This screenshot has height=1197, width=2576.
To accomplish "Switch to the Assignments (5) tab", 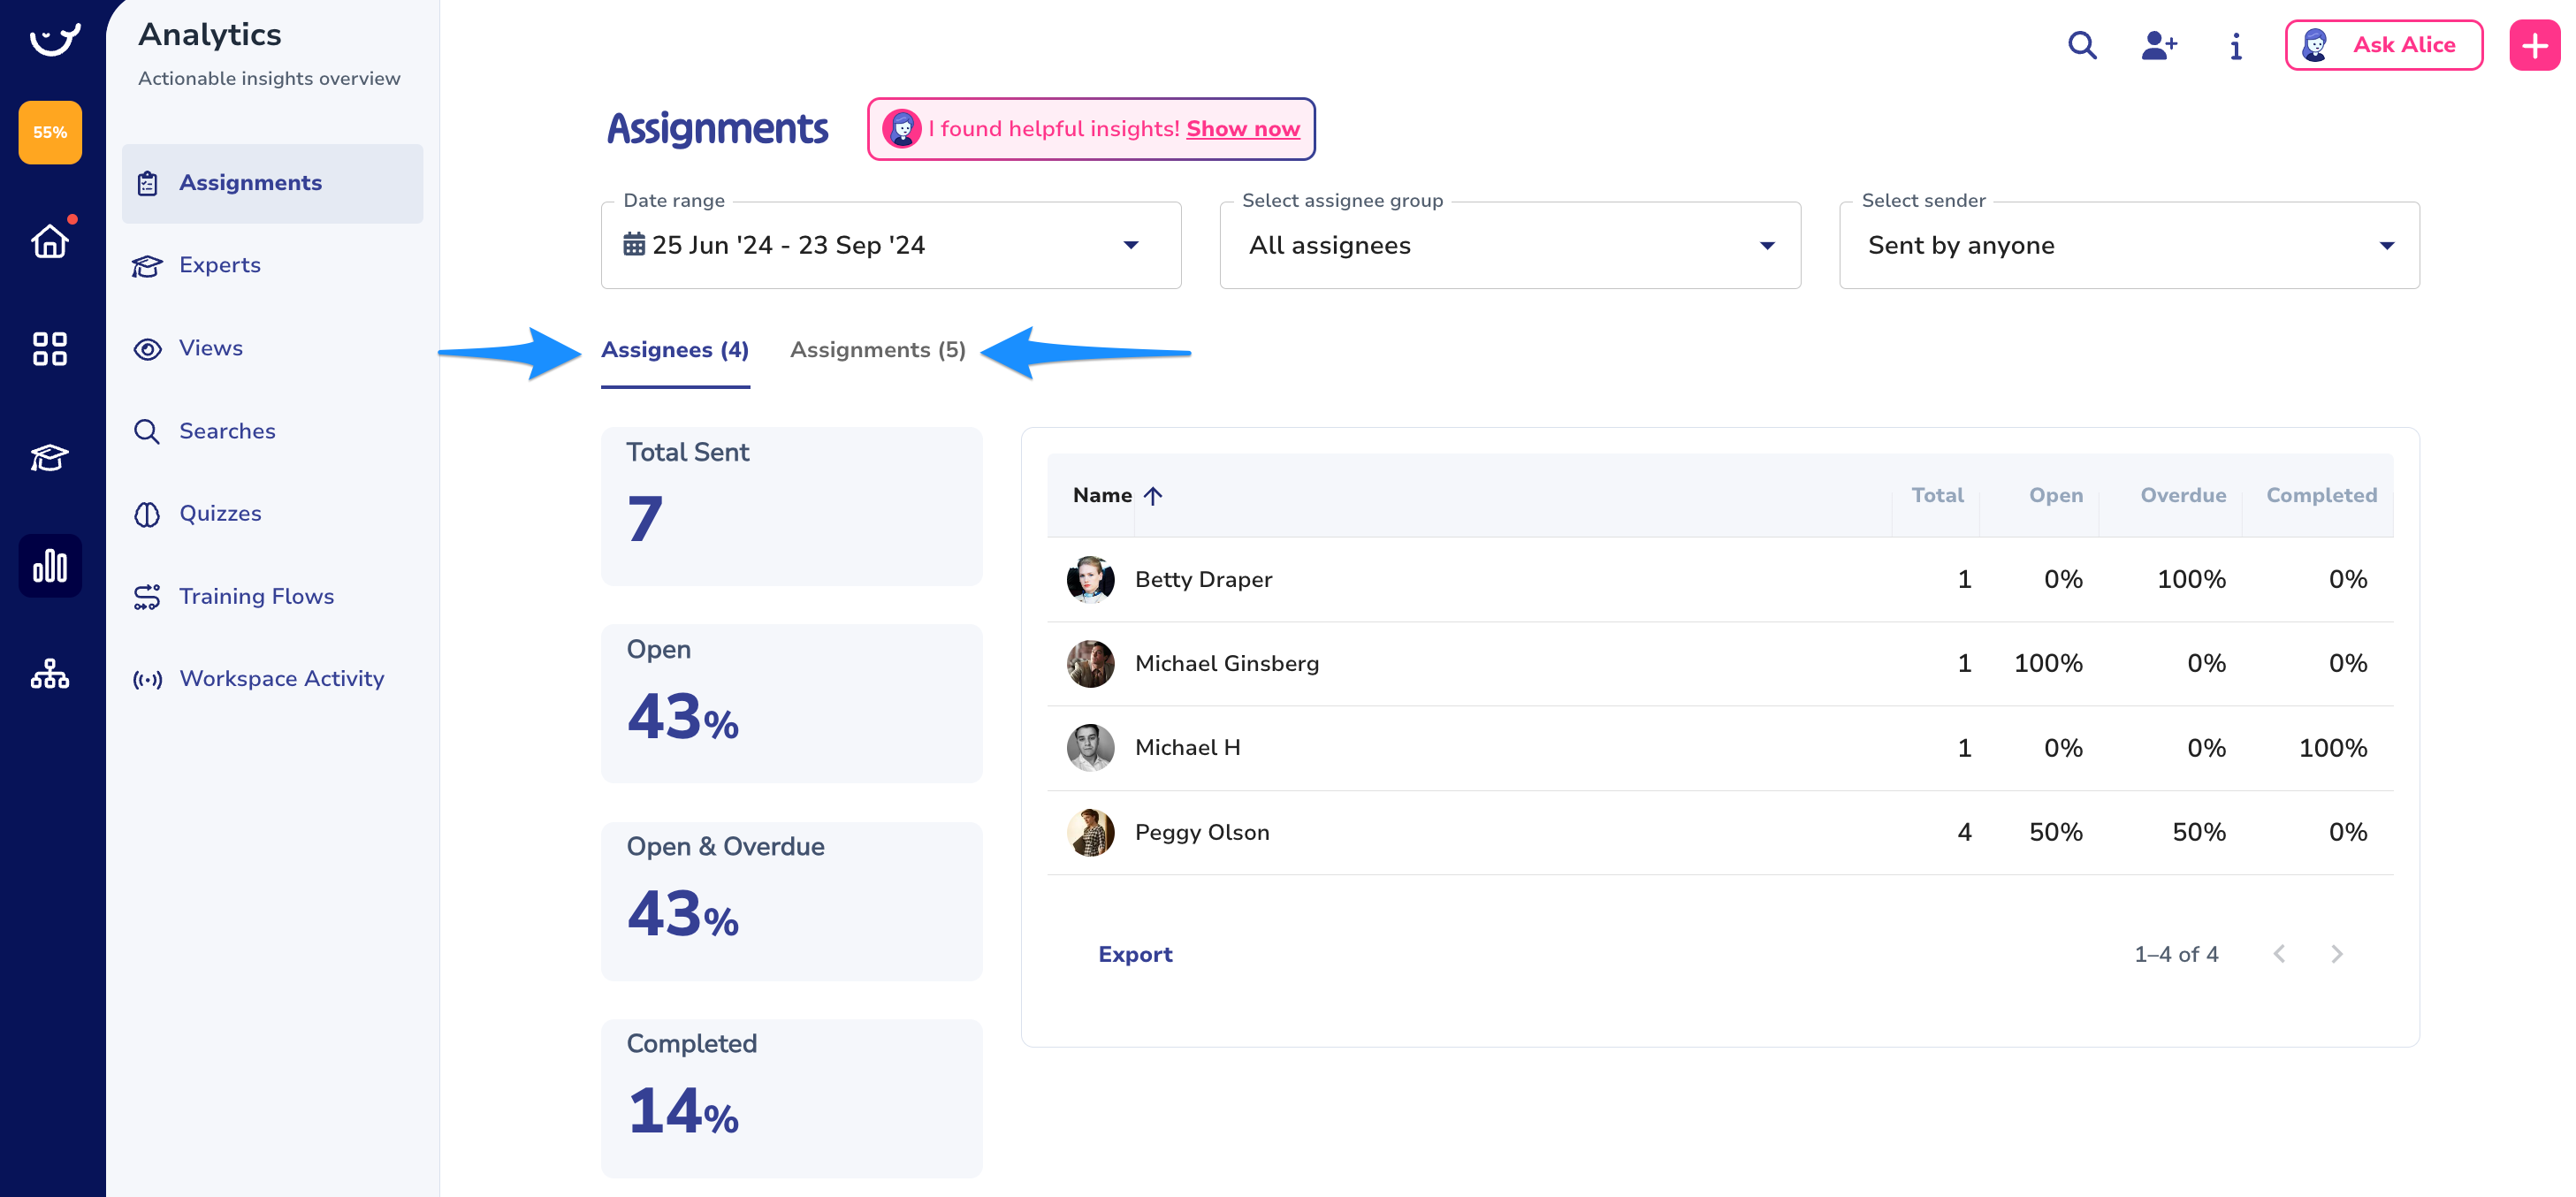I will click(877, 350).
